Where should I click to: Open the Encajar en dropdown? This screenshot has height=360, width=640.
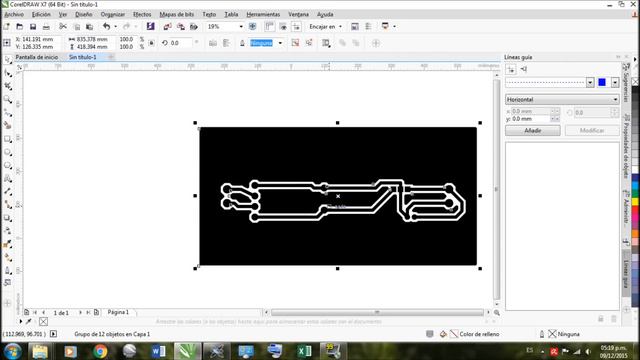click(x=340, y=27)
